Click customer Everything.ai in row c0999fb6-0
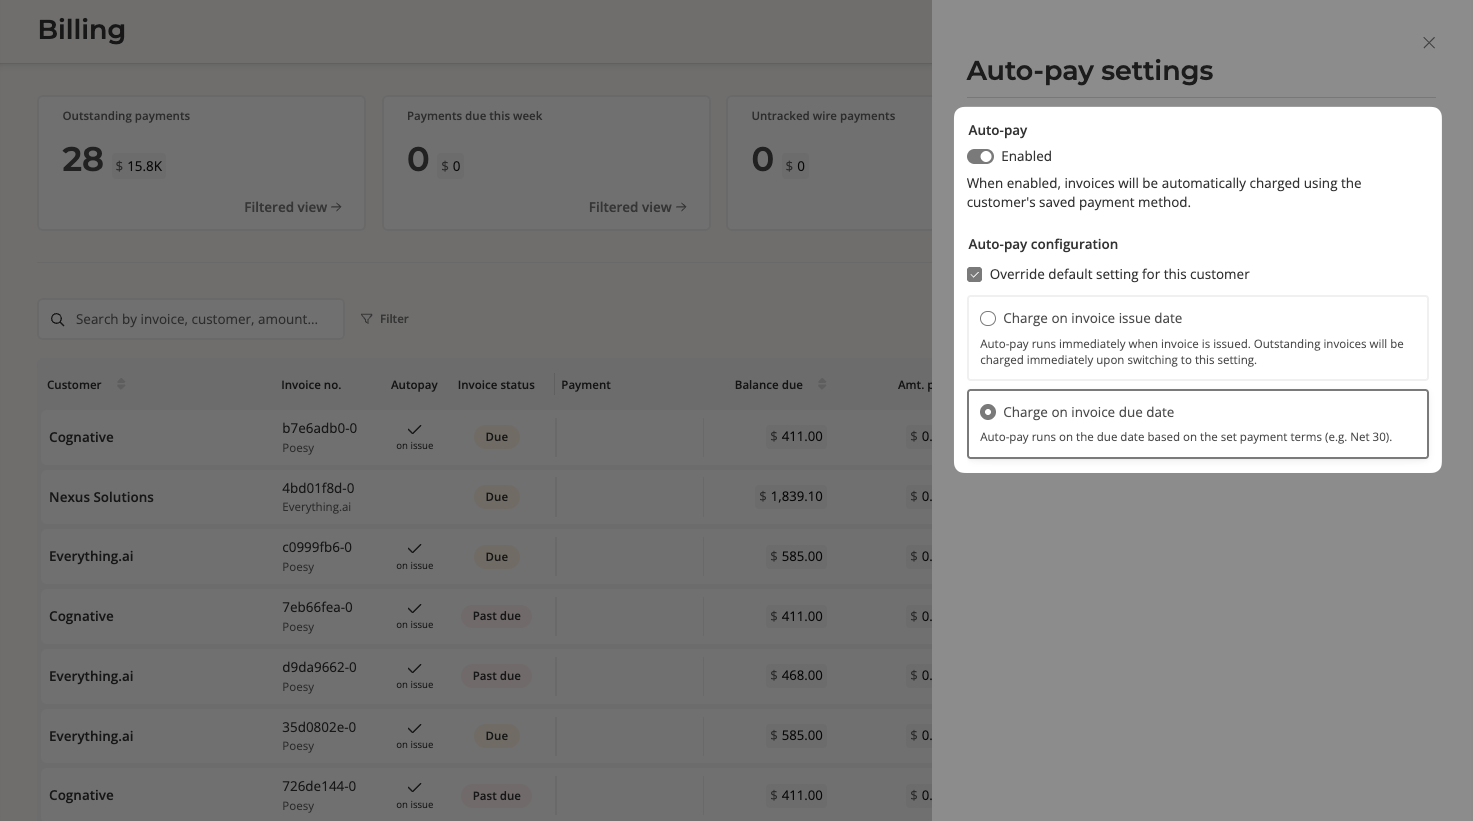 point(91,557)
